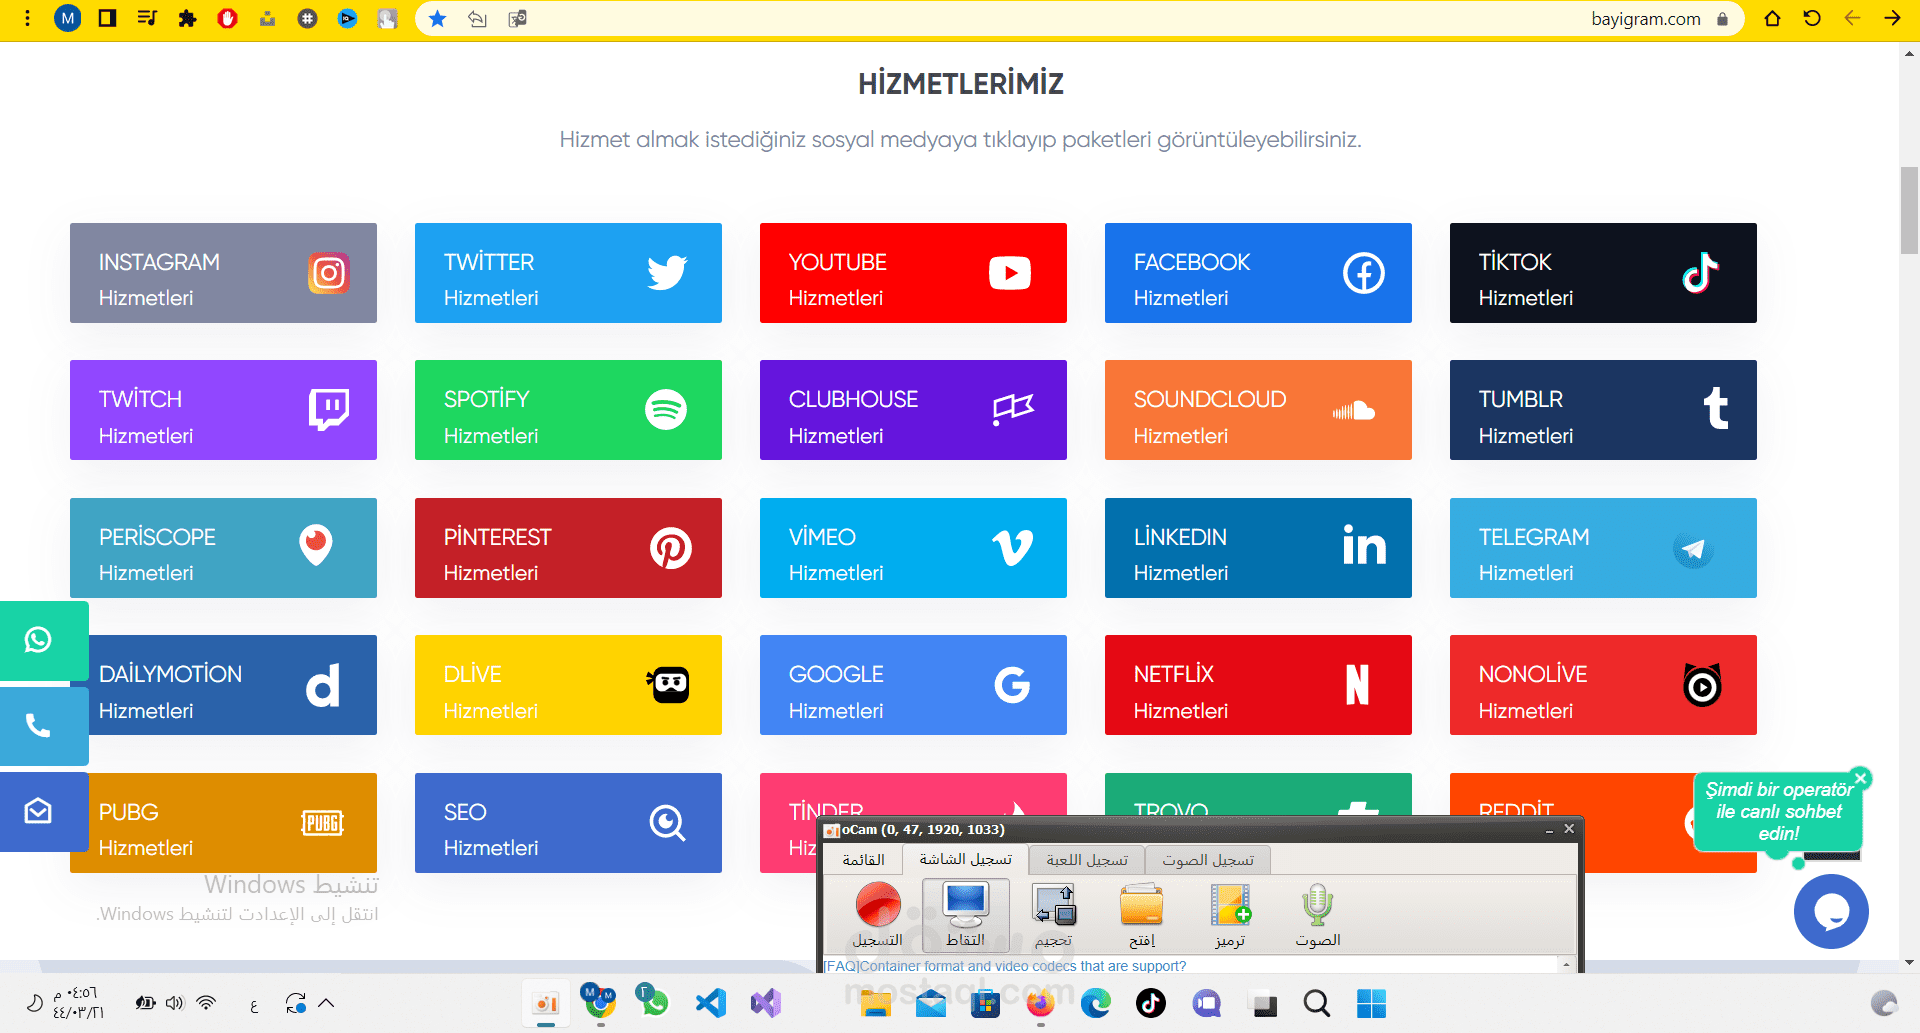Select the Clubhouse Hizmetleri card
The height and width of the screenshot is (1033, 1920).
(x=913, y=410)
